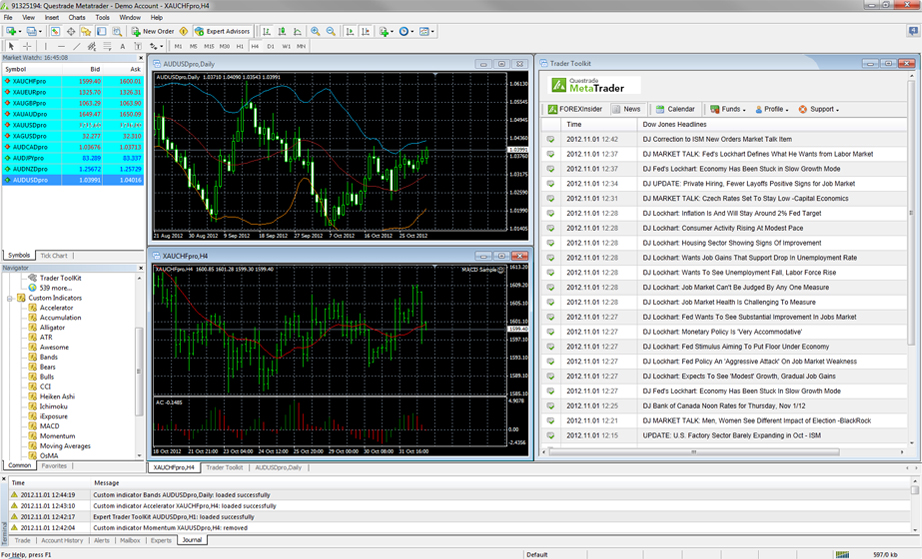Viewport: 922px width, 559px height.
Task: Switch timeframe to H1
Action: [x=240, y=46]
